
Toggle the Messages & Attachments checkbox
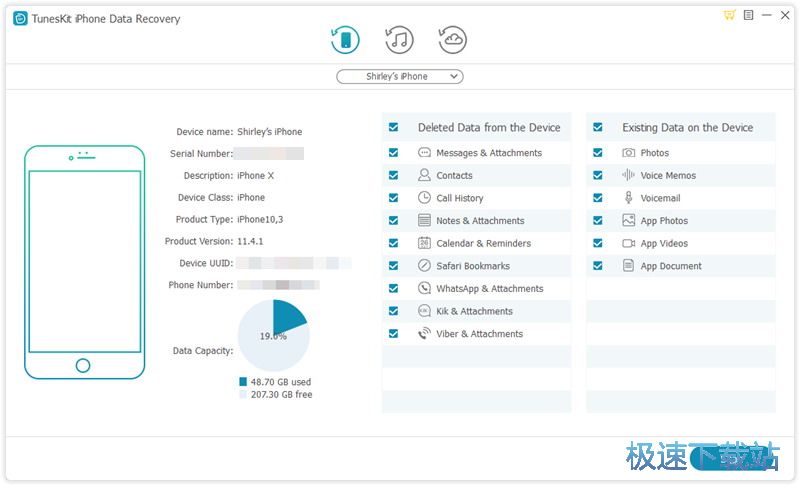pos(393,152)
